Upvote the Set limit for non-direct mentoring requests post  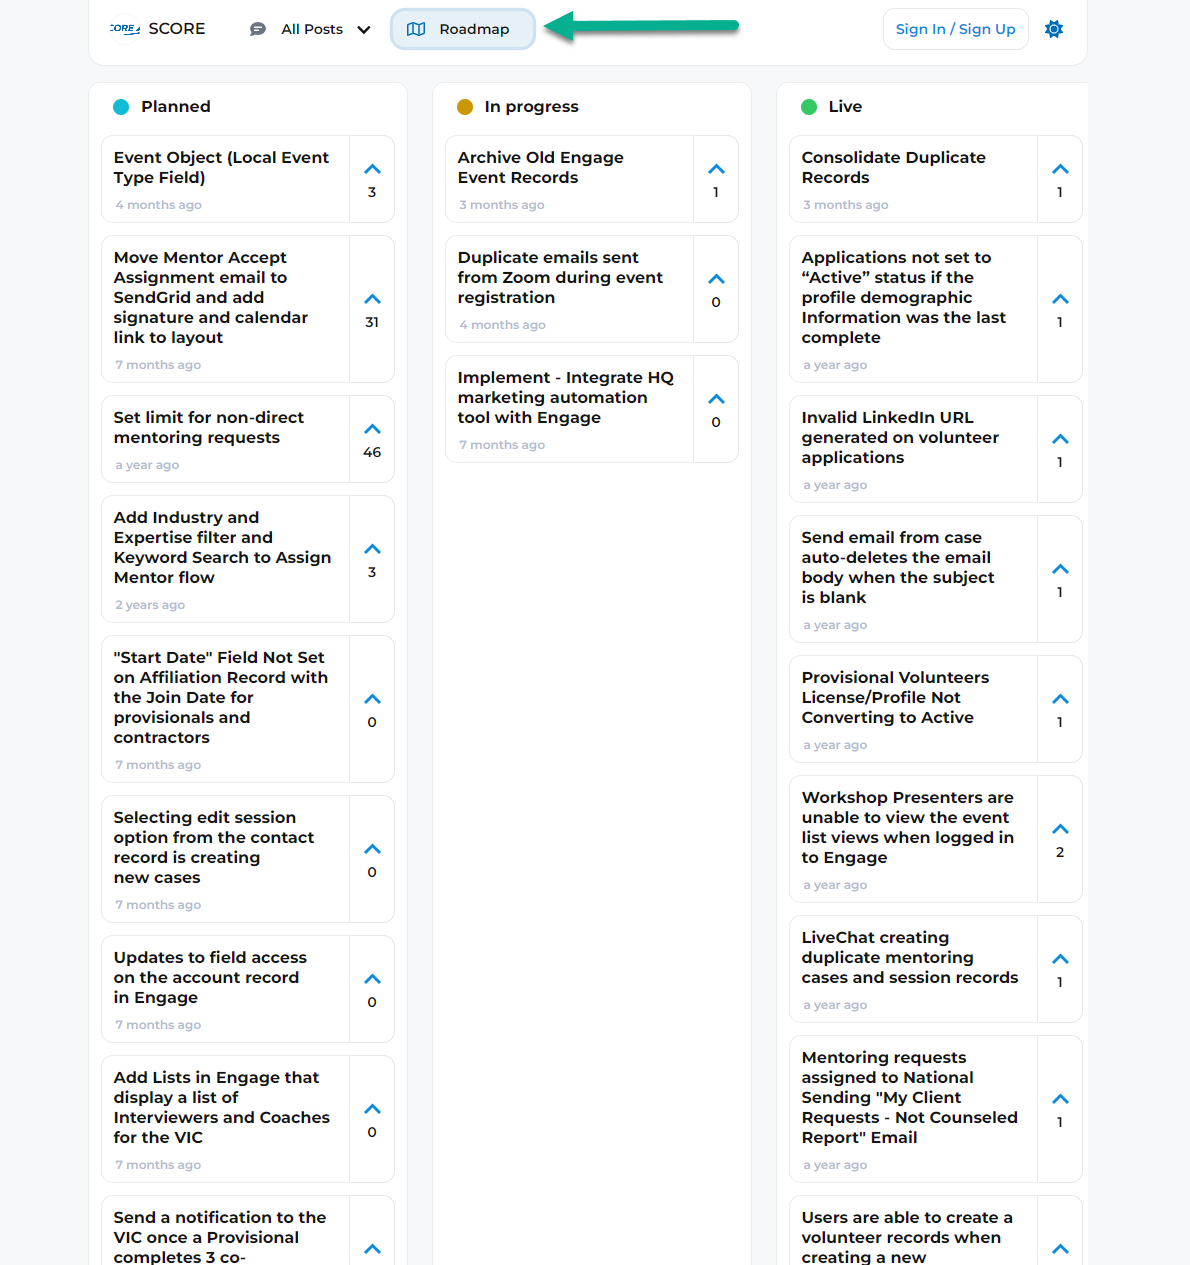pyautogui.click(x=372, y=429)
